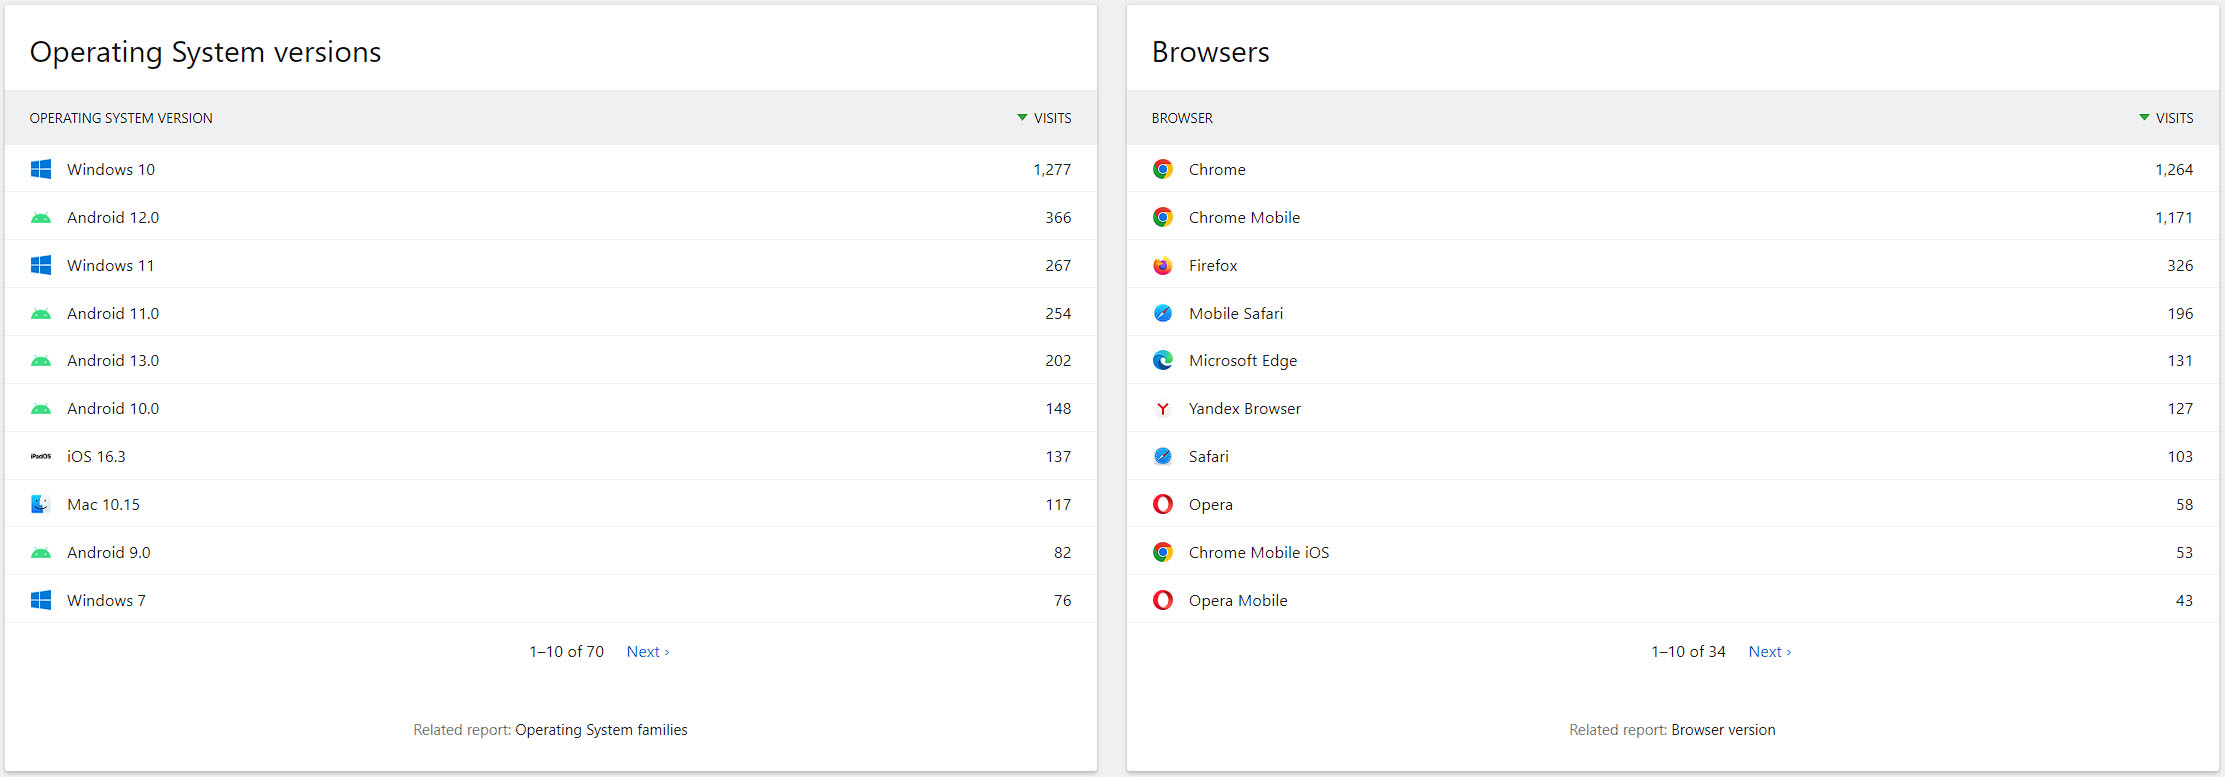Select the Android 11.0 row label
2225x777 pixels.
[x=113, y=314]
